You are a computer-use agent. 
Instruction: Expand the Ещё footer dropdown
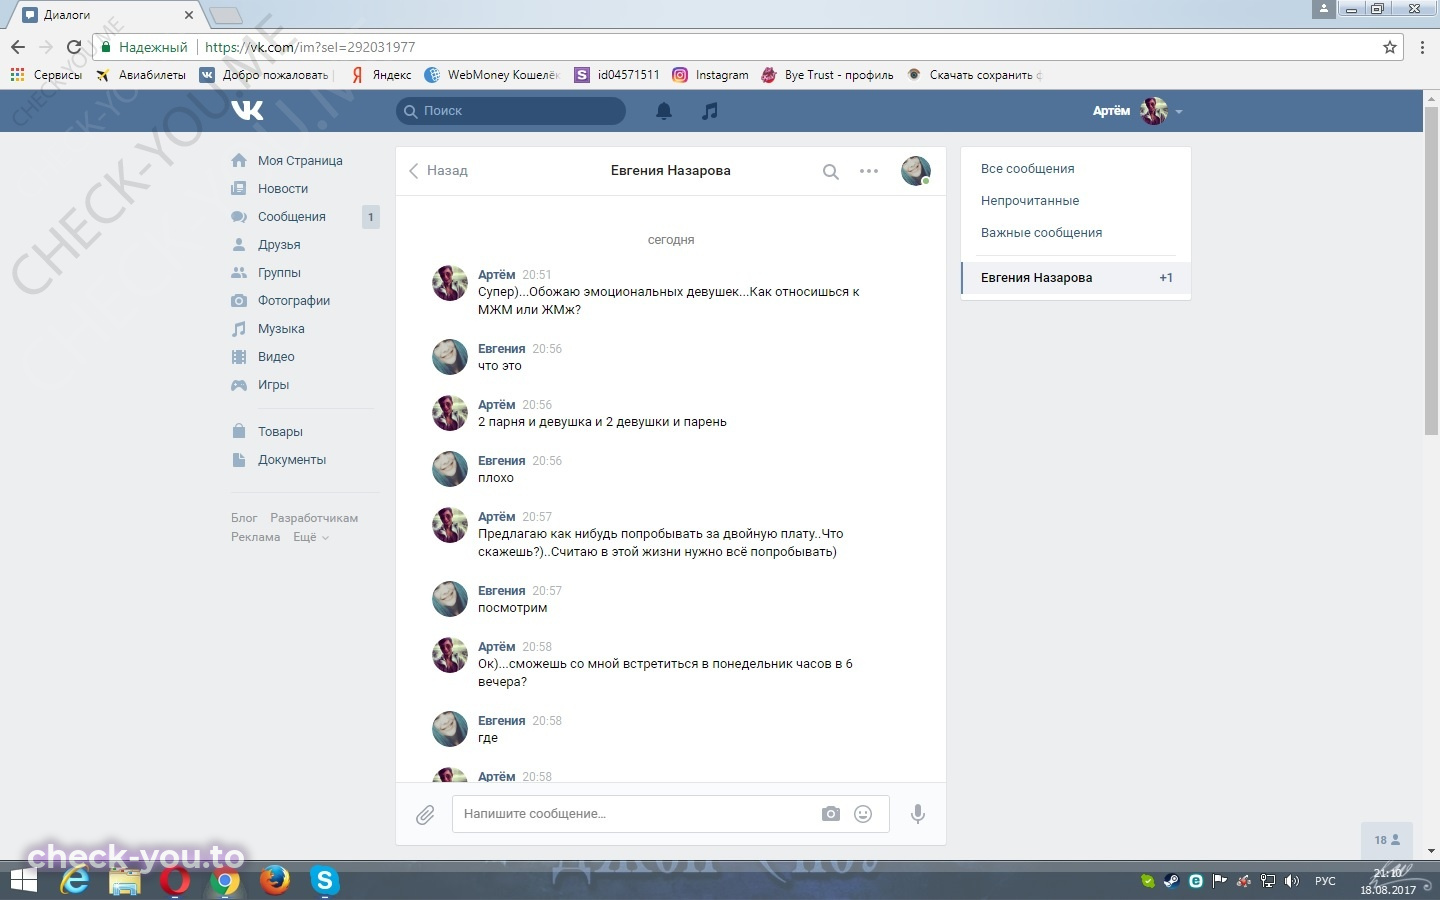click(310, 537)
